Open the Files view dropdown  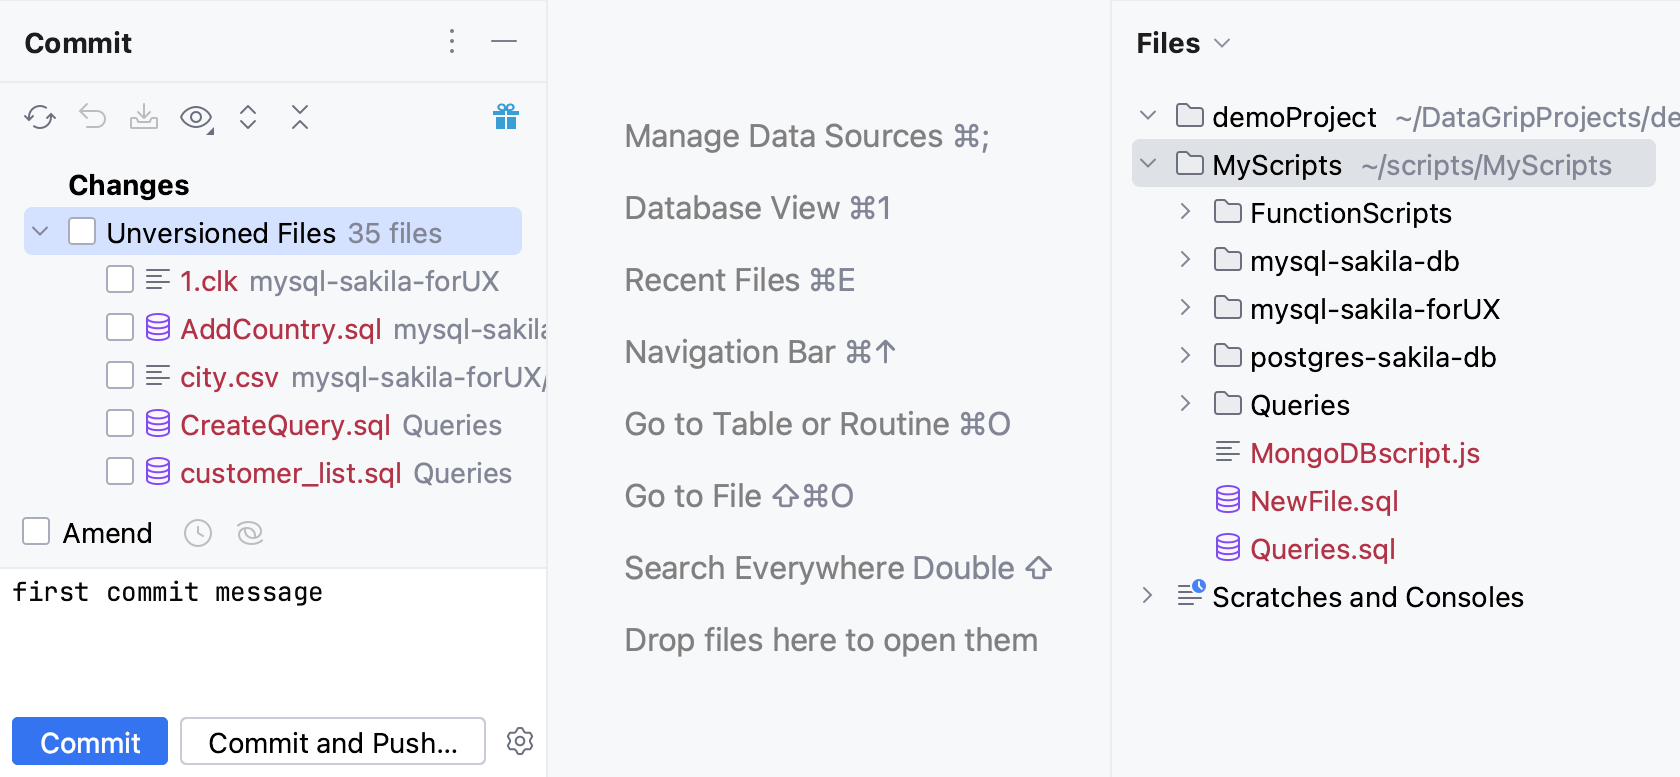1222,43
